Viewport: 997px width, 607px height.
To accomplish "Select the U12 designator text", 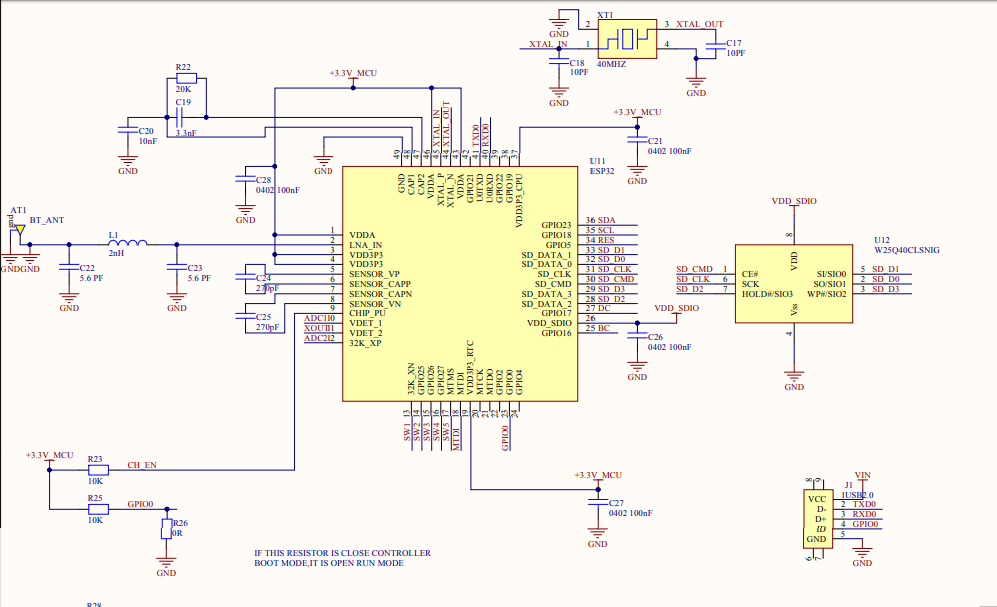I will coord(882,240).
